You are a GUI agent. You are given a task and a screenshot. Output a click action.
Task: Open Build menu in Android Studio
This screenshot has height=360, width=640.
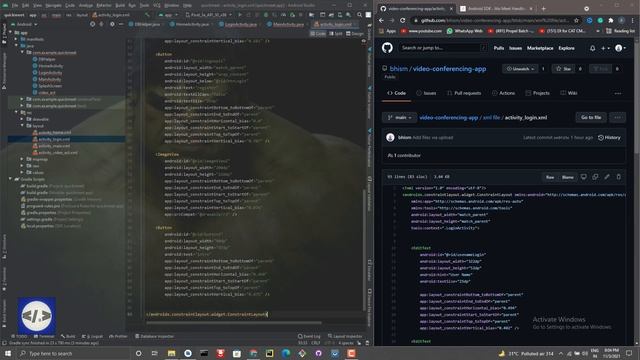pyautogui.click(x=120, y=5)
